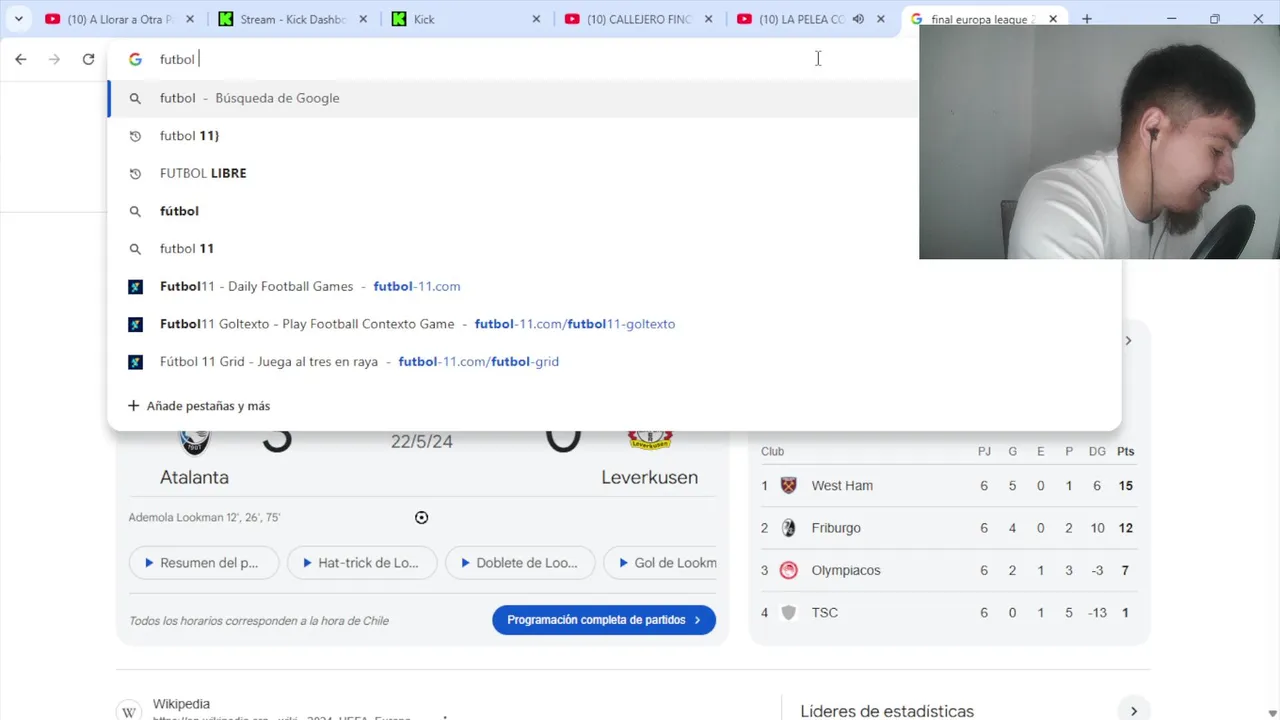Viewport: 1280px width, 720px height.
Task: Click the Atalanta team name
Action: pyautogui.click(x=194, y=477)
